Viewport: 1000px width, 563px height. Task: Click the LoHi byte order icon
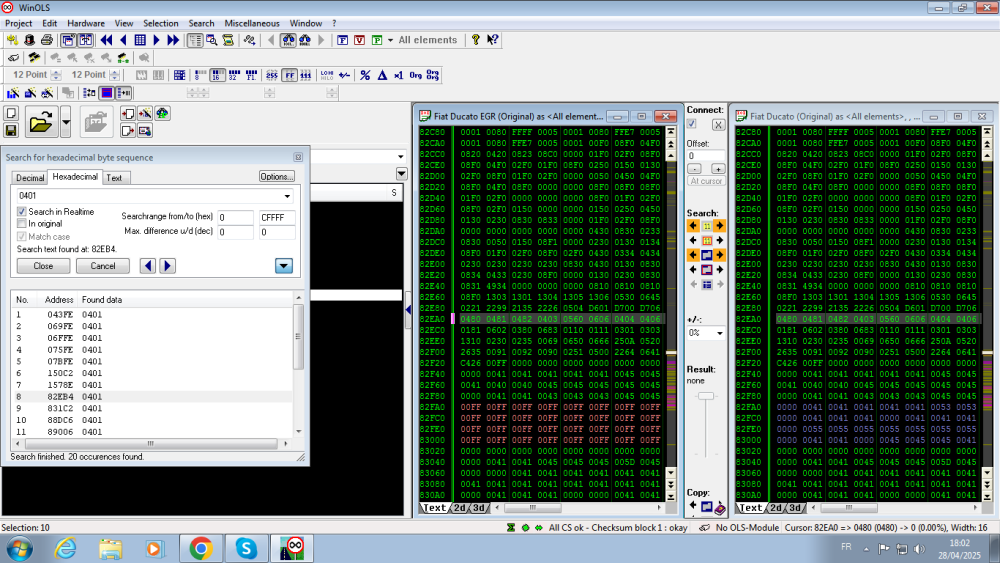point(327,75)
